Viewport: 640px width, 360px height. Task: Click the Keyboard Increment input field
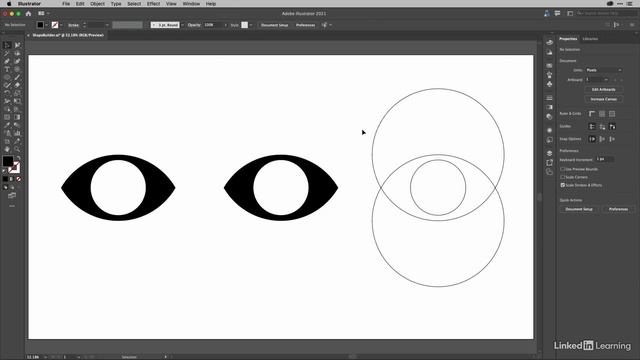pyautogui.click(x=604, y=159)
